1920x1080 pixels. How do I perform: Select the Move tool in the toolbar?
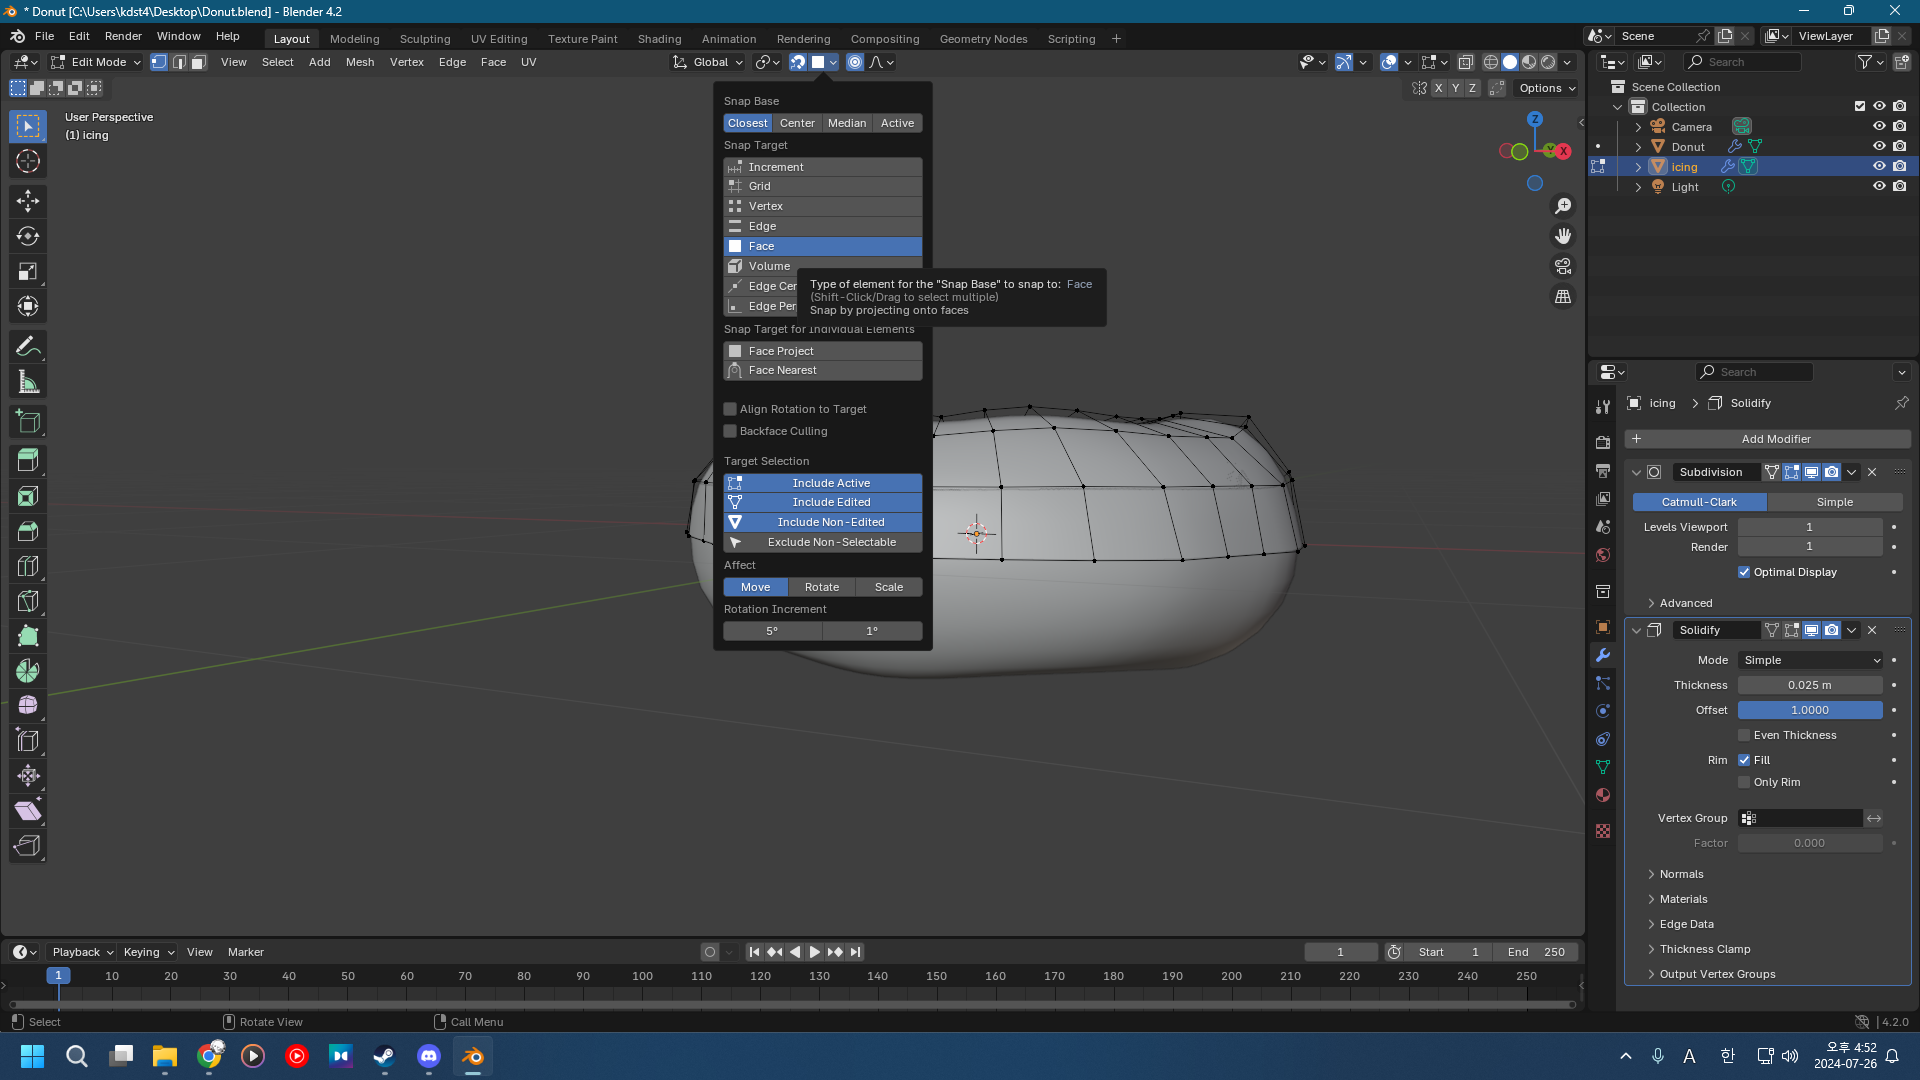pyautogui.click(x=28, y=201)
